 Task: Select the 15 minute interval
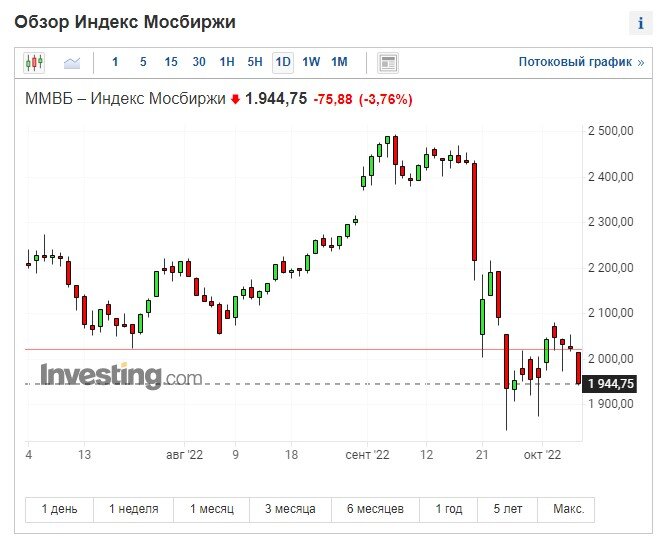point(171,62)
